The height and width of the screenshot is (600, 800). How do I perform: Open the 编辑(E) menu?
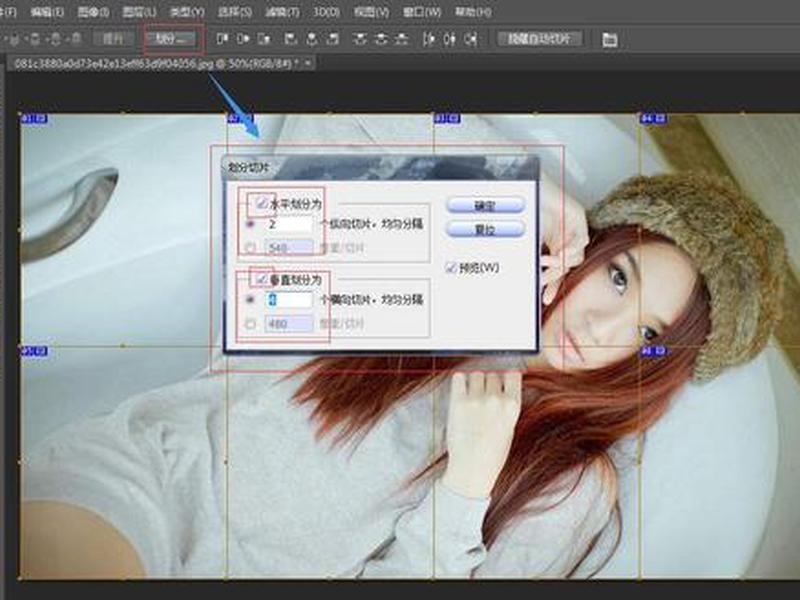tap(47, 12)
